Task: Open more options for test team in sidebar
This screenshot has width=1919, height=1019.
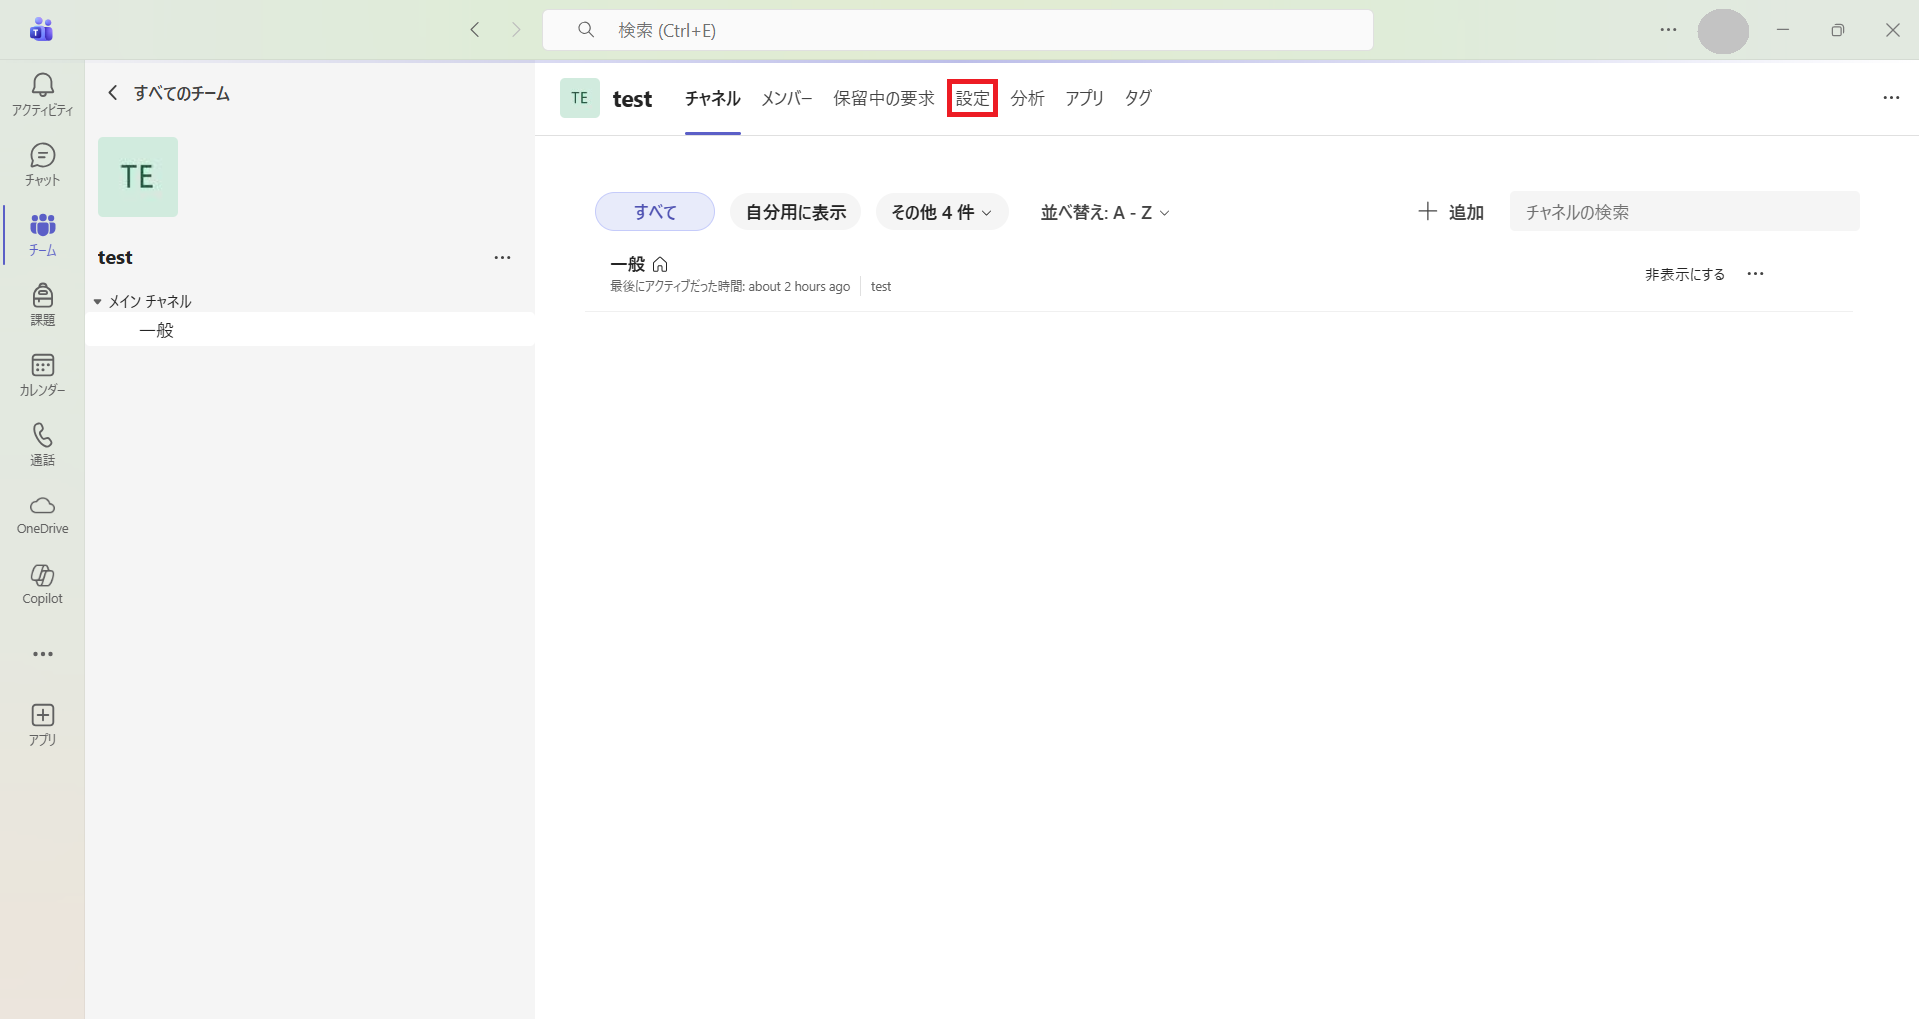Action: click(x=502, y=258)
